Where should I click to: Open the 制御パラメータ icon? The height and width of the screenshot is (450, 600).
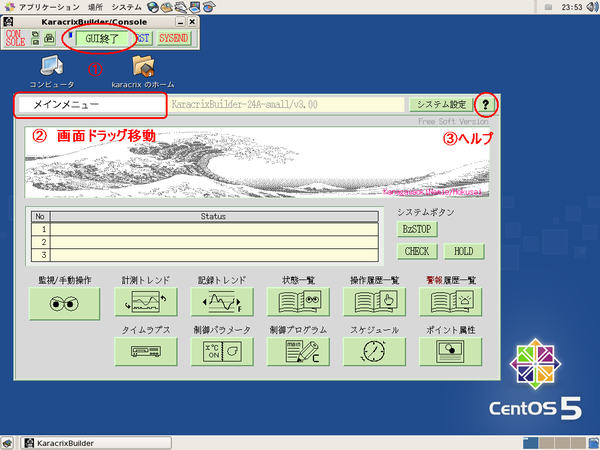click(x=222, y=351)
